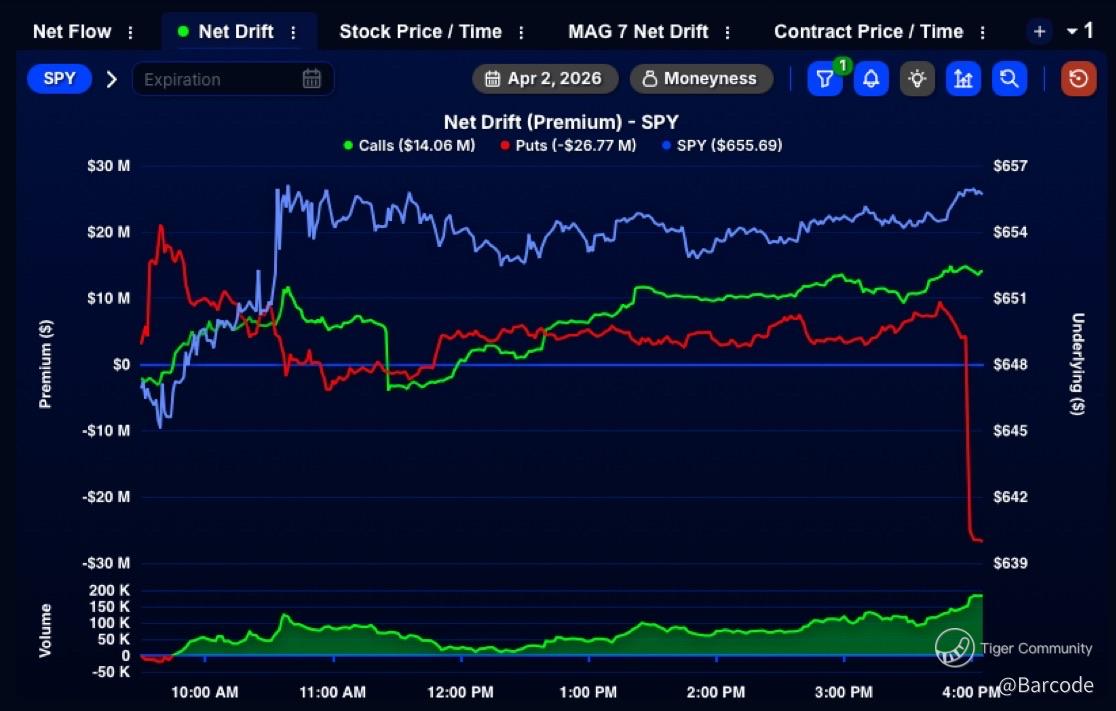Open Net Drift tab options menu

tap(293, 33)
